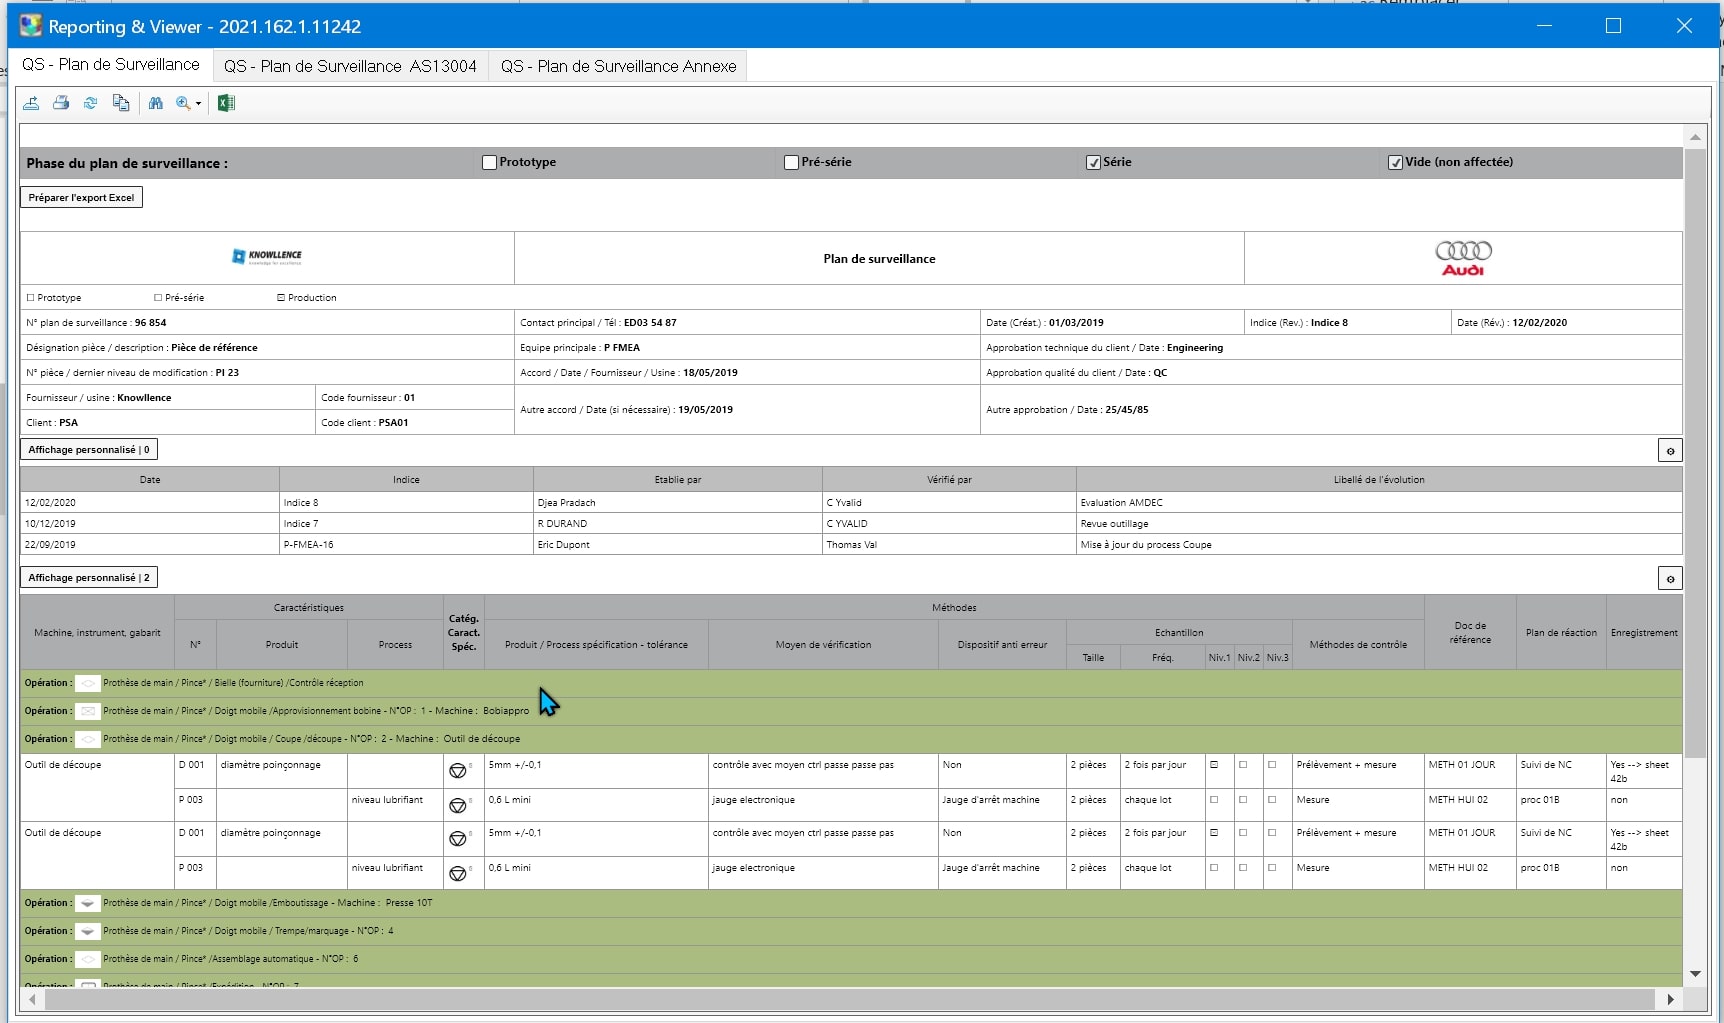Click Plan de surveillance report title

click(x=879, y=259)
